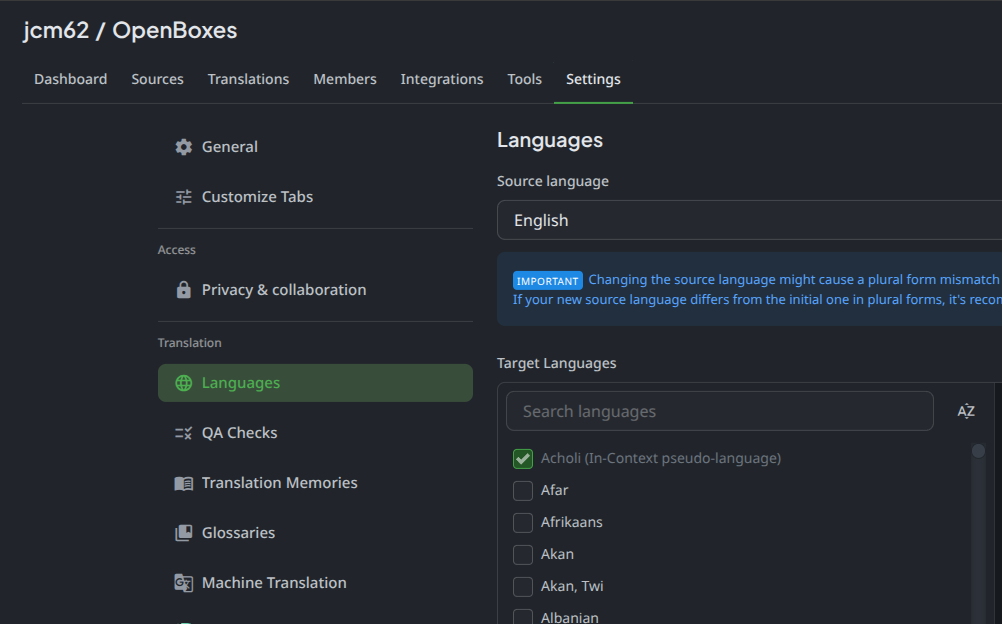Click the Languages globe icon

(183, 383)
